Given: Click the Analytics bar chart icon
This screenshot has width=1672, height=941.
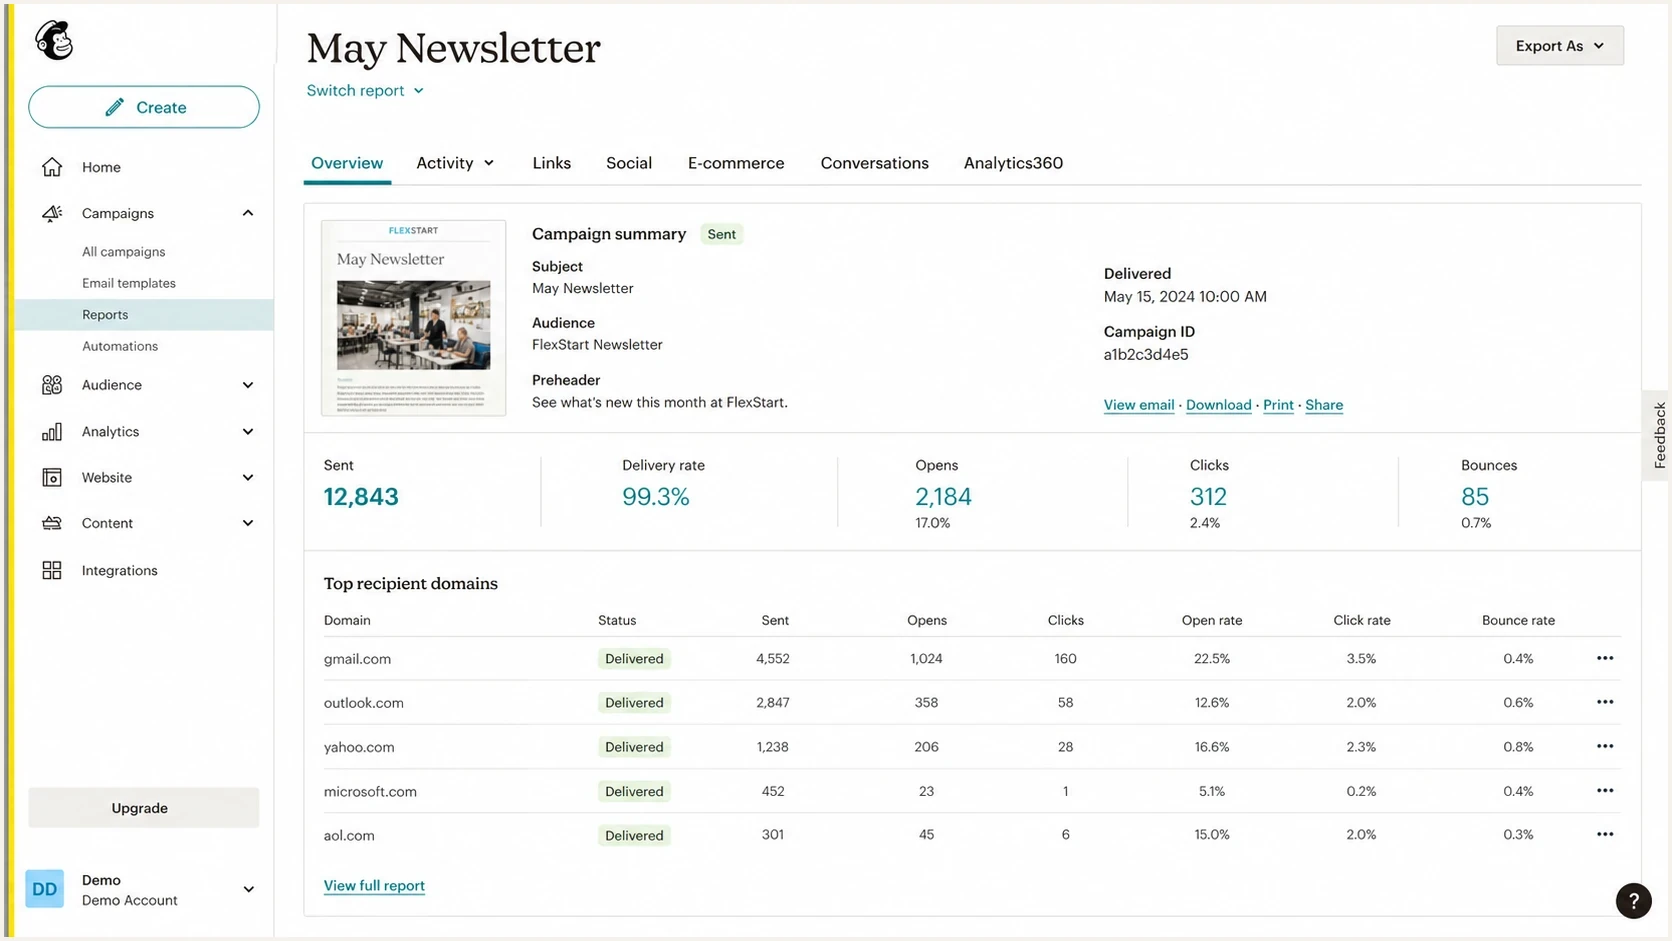Looking at the screenshot, I should (52, 432).
